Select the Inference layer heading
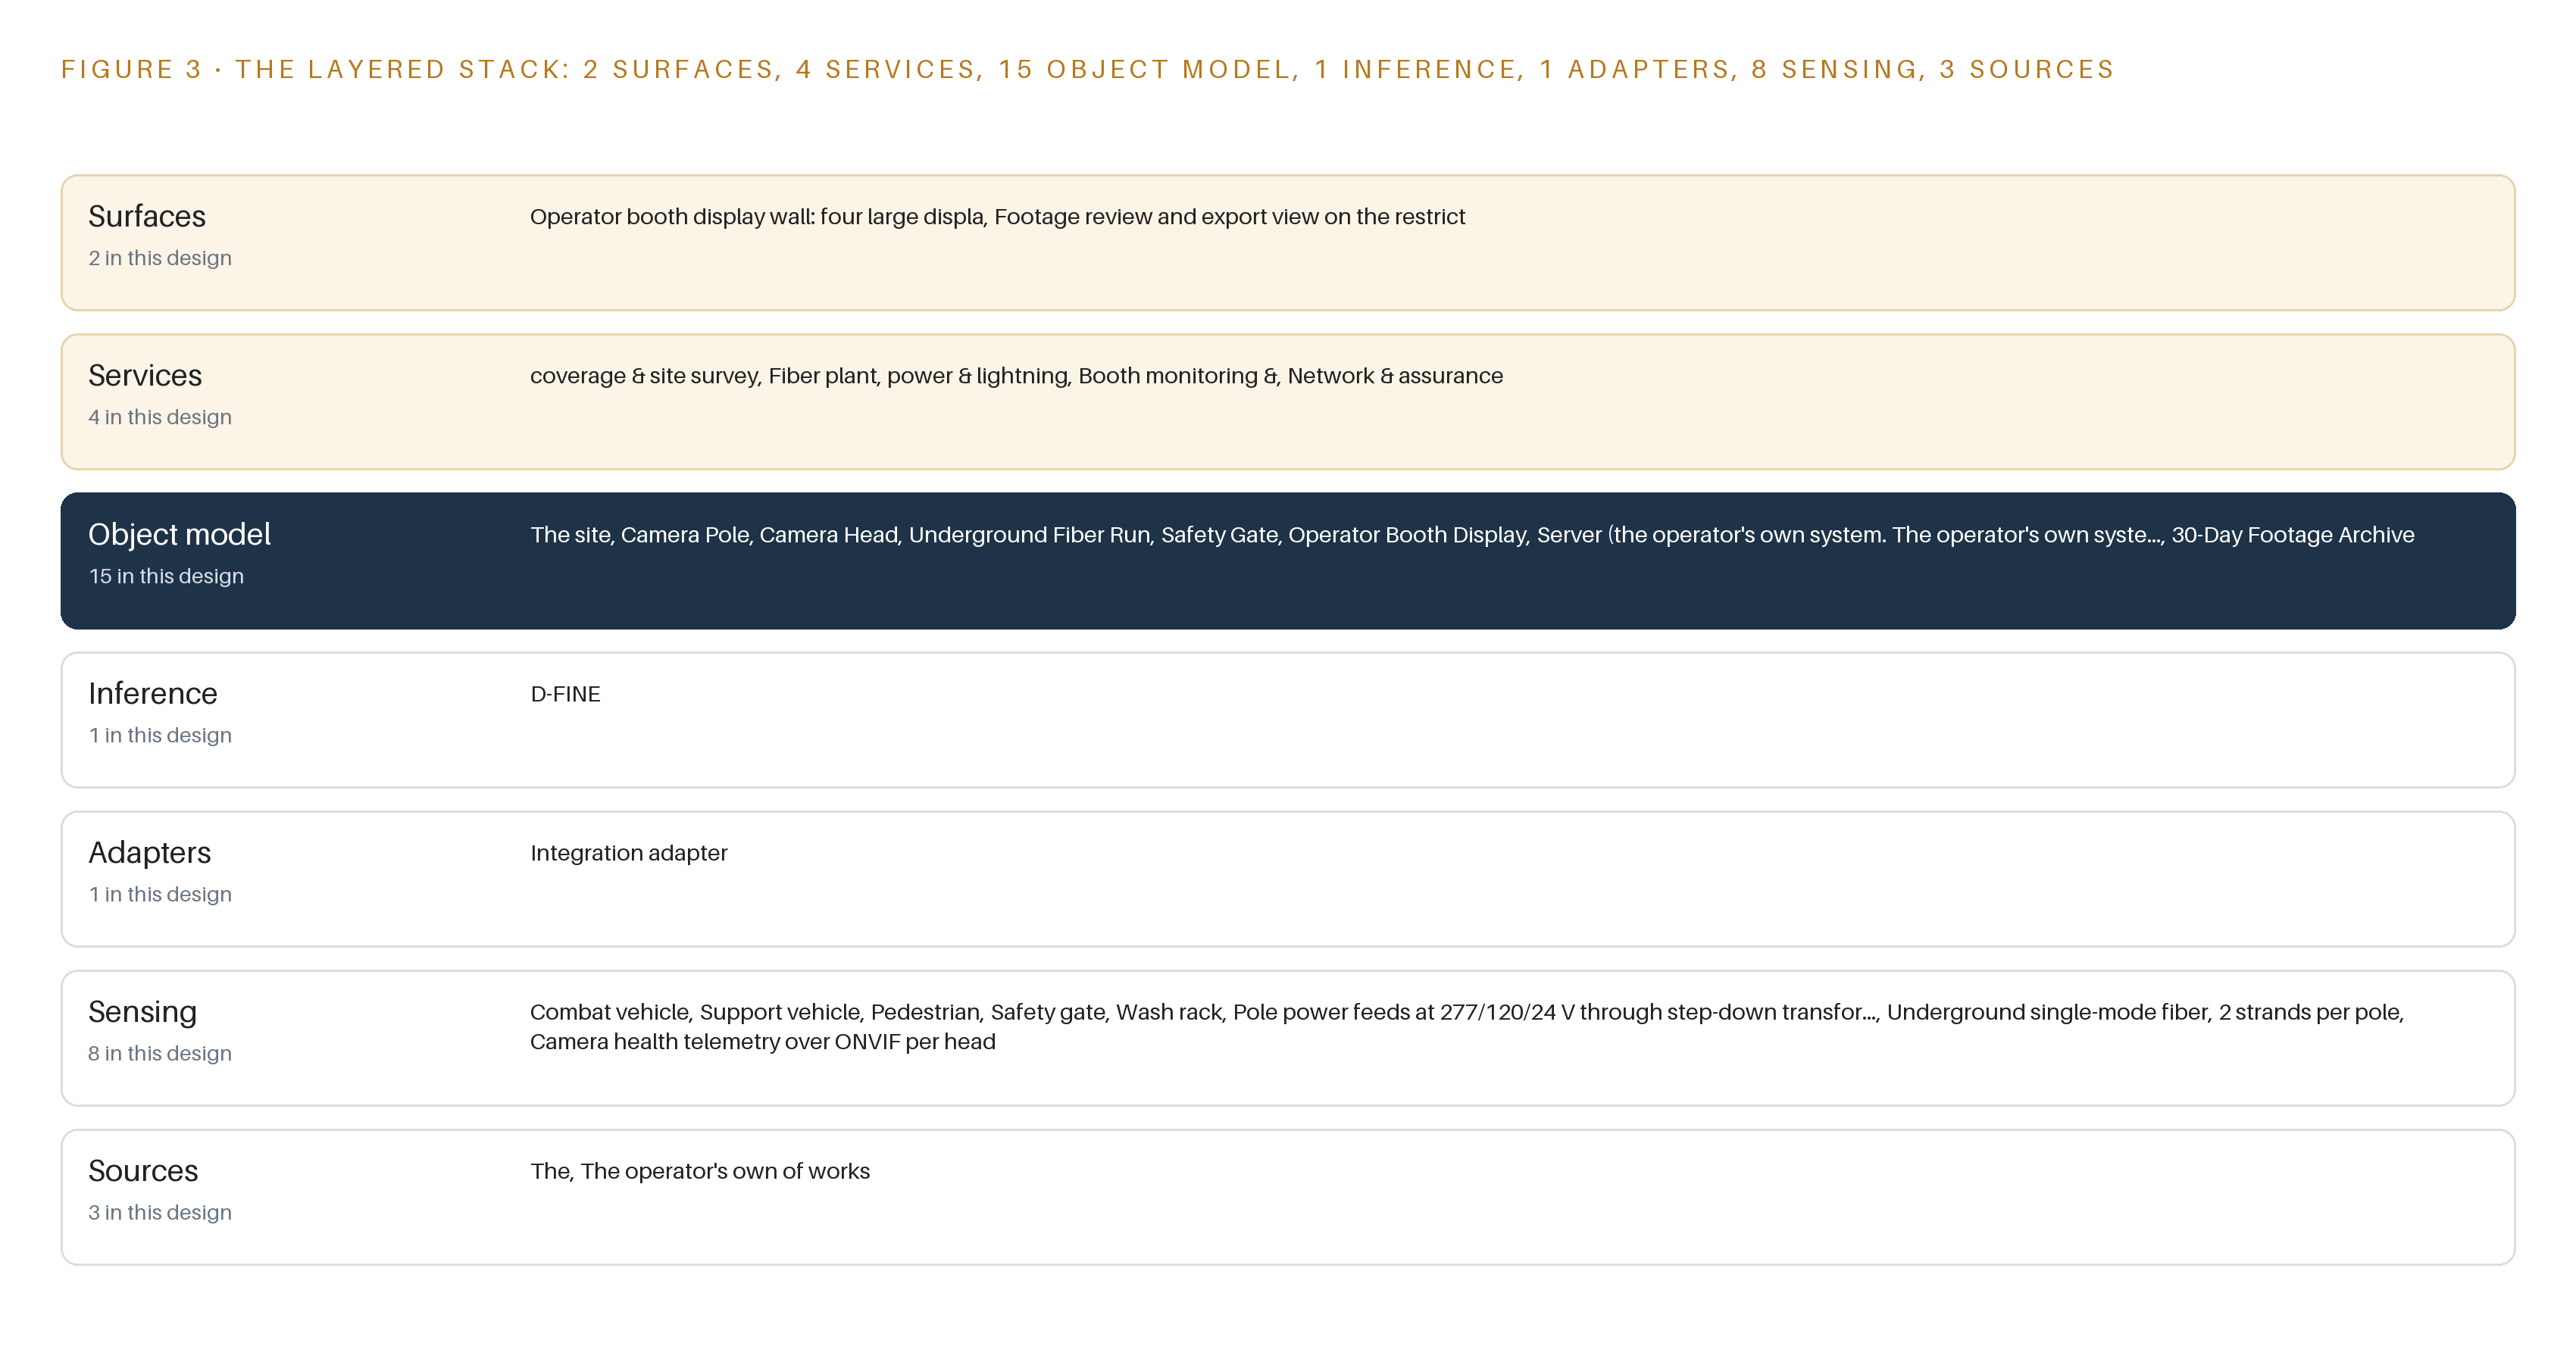 [x=153, y=693]
